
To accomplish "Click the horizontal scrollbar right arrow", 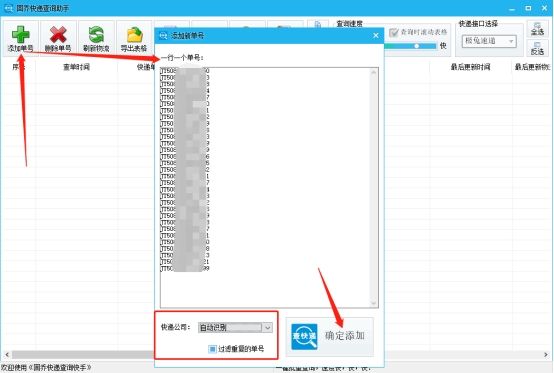I will pos(546,354).
